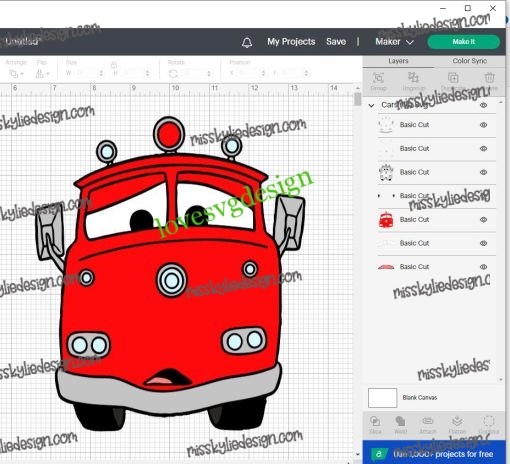
Task: Select the pink mouth layer thumbnail
Action: 386,267
